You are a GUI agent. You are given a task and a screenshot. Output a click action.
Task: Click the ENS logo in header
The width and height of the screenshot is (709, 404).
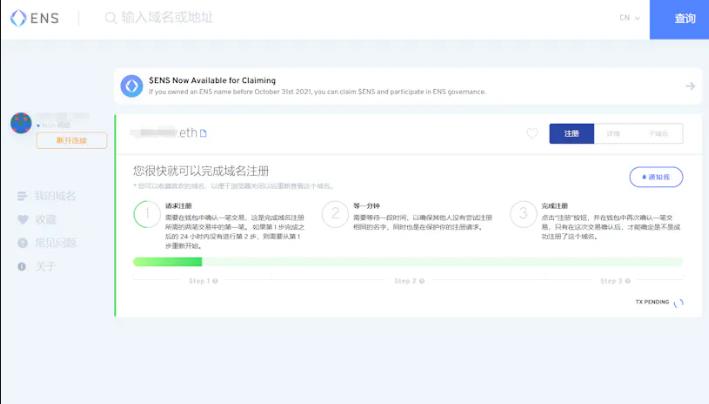coord(35,18)
